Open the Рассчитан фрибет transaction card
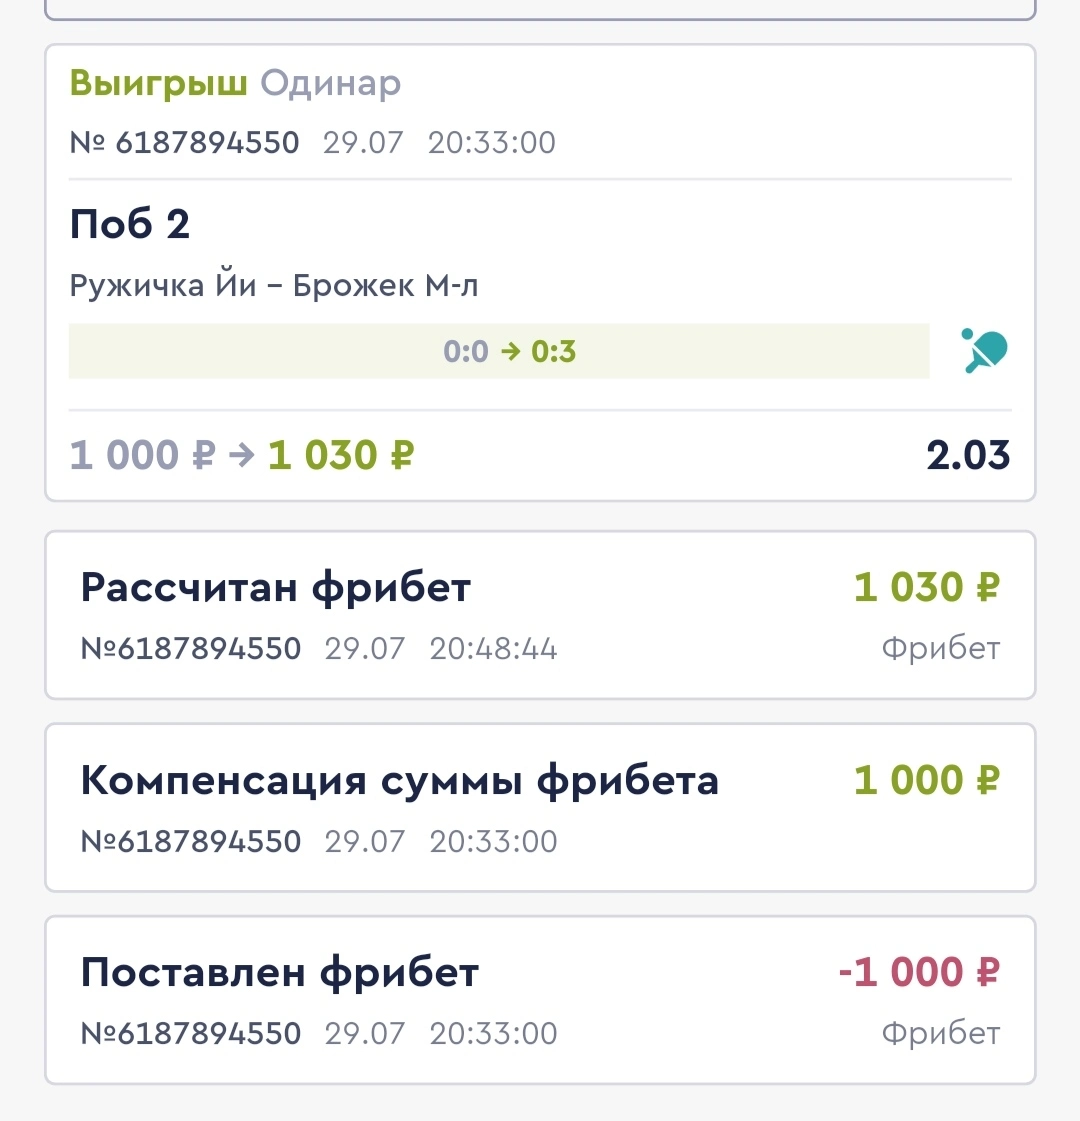 tap(540, 615)
